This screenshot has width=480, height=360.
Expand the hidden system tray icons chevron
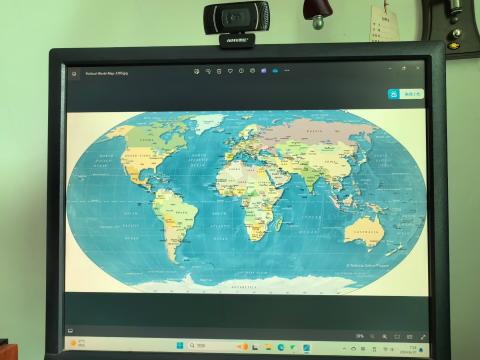coord(344,349)
